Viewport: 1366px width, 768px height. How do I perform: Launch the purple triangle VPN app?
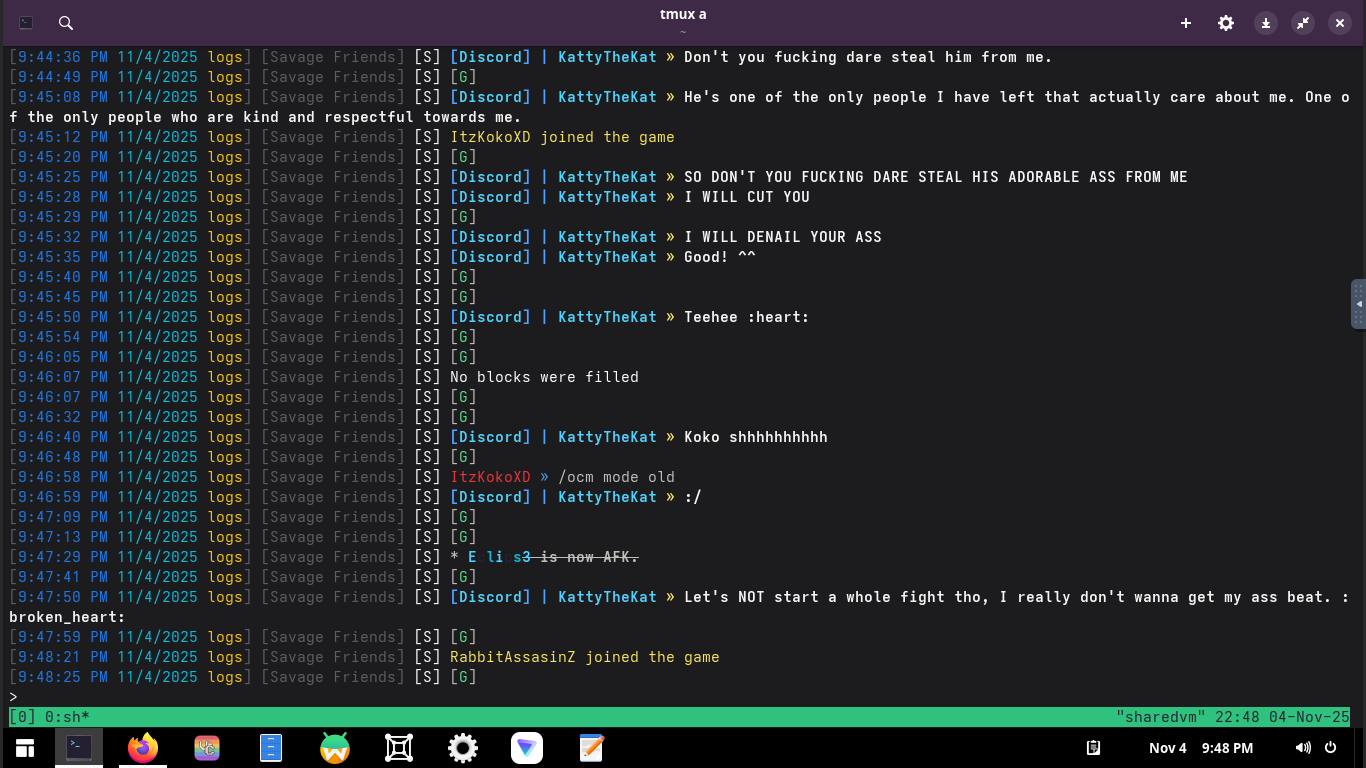pos(527,748)
